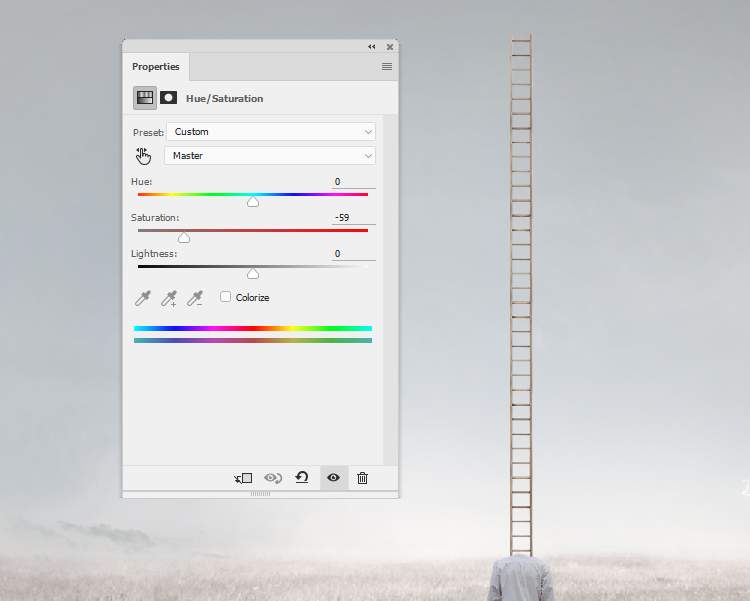This screenshot has width=750, height=601.
Task: Switch to the Properties tab
Action: pyautogui.click(x=155, y=67)
